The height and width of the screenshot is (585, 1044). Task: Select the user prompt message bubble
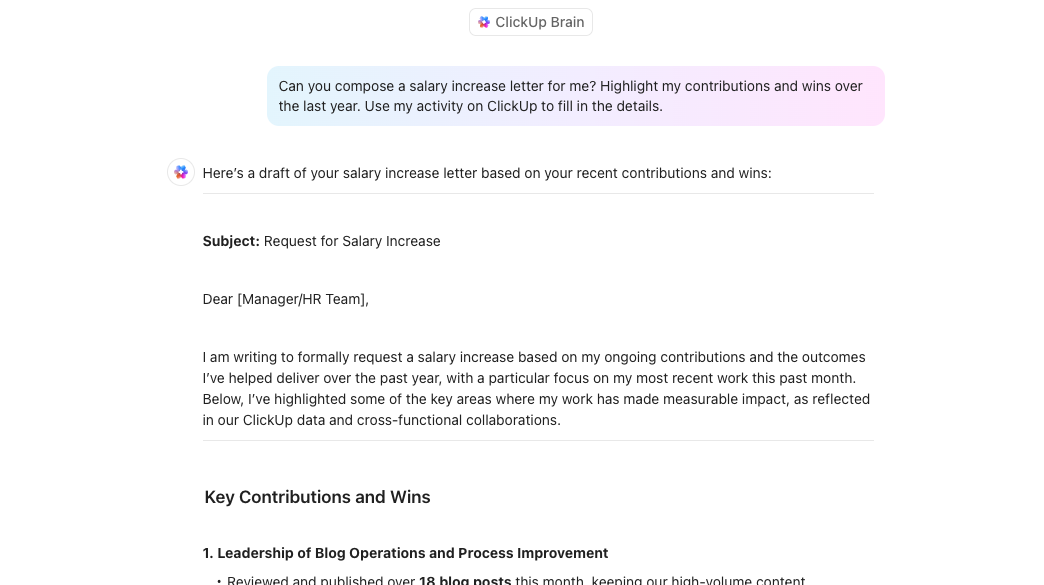[x=575, y=96]
